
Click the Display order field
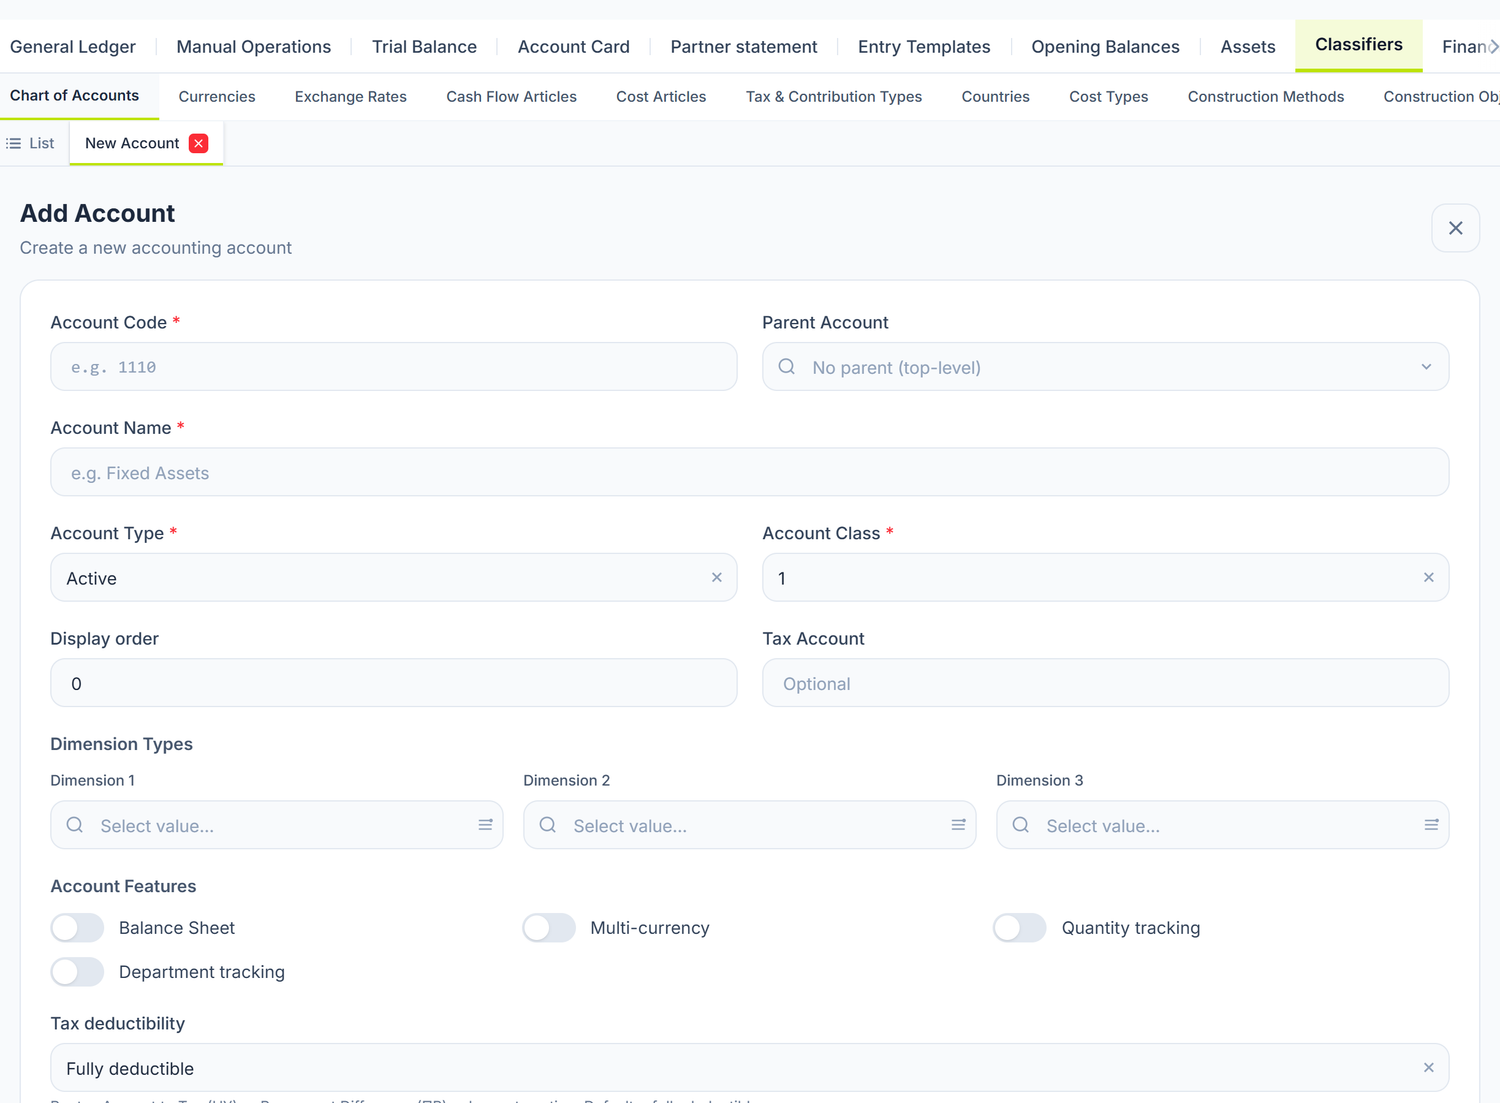click(x=394, y=683)
